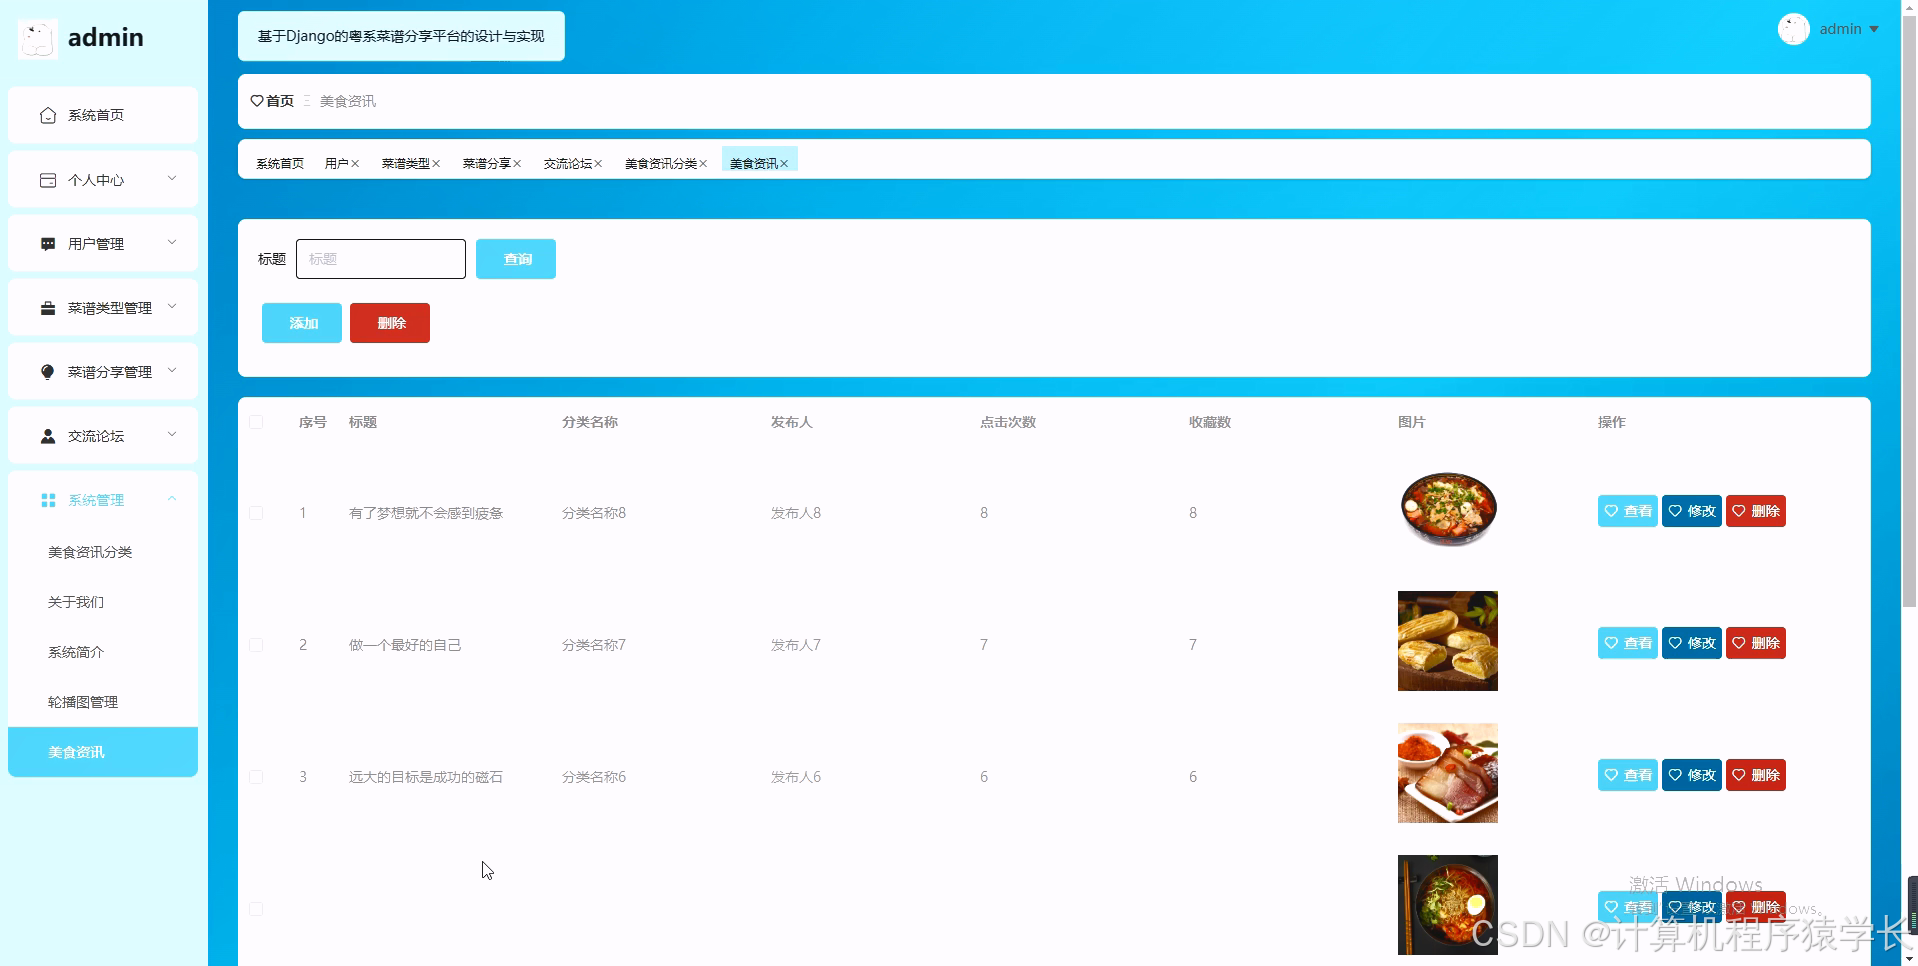Edit row 3 with 修改 button

1691,775
